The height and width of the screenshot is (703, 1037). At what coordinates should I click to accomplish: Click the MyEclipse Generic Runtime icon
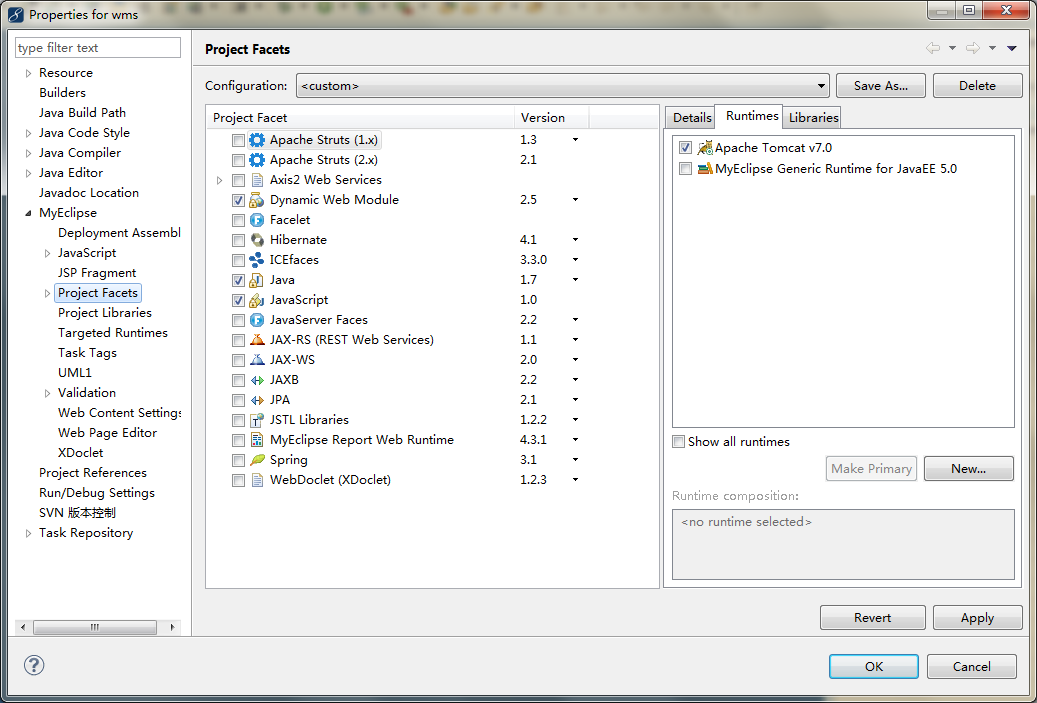tap(705, 169)
